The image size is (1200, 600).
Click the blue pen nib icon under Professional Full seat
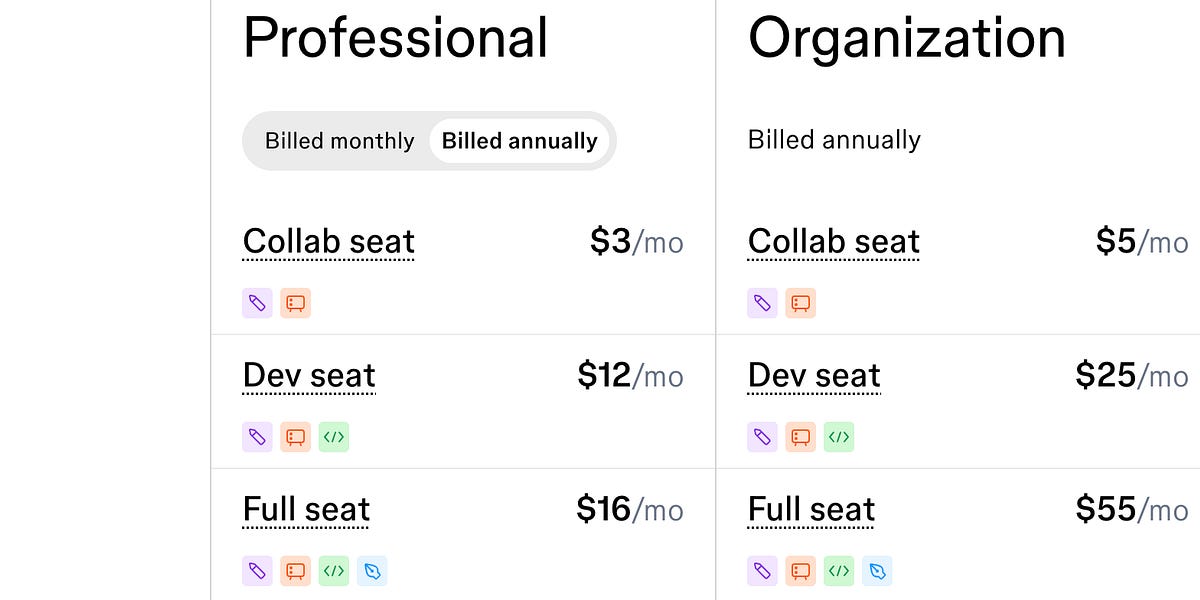tap(372, 571)
